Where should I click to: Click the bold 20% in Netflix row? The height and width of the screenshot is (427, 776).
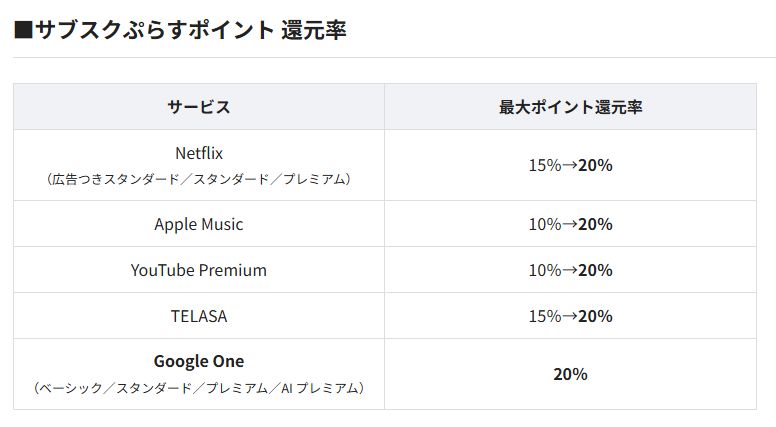[x=595, y=165]
